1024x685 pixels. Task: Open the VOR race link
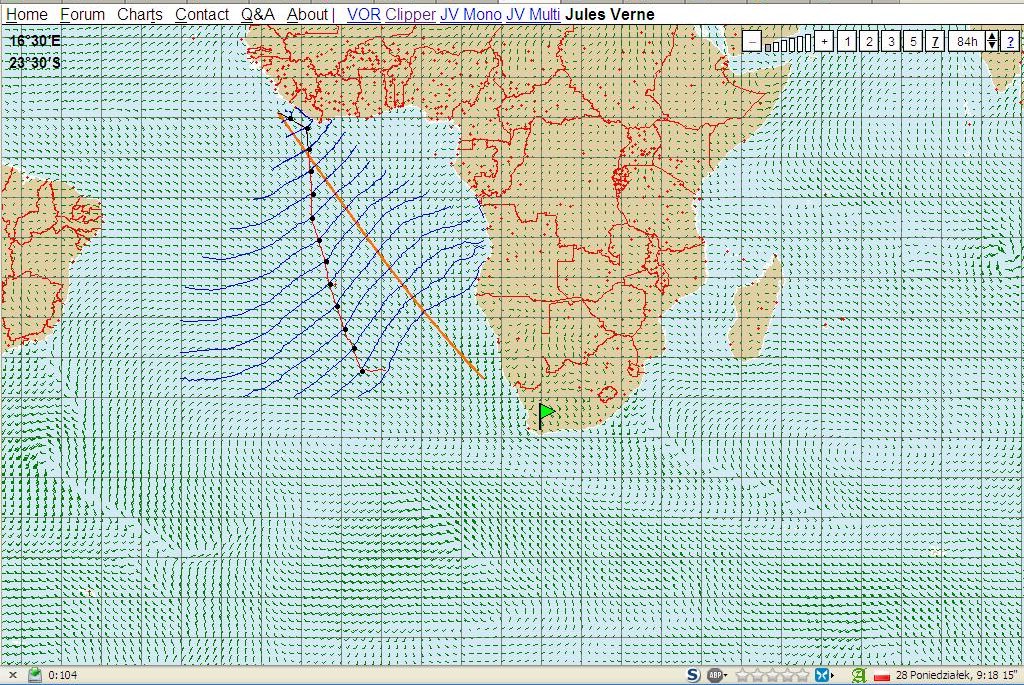click(x=363, y=14)
